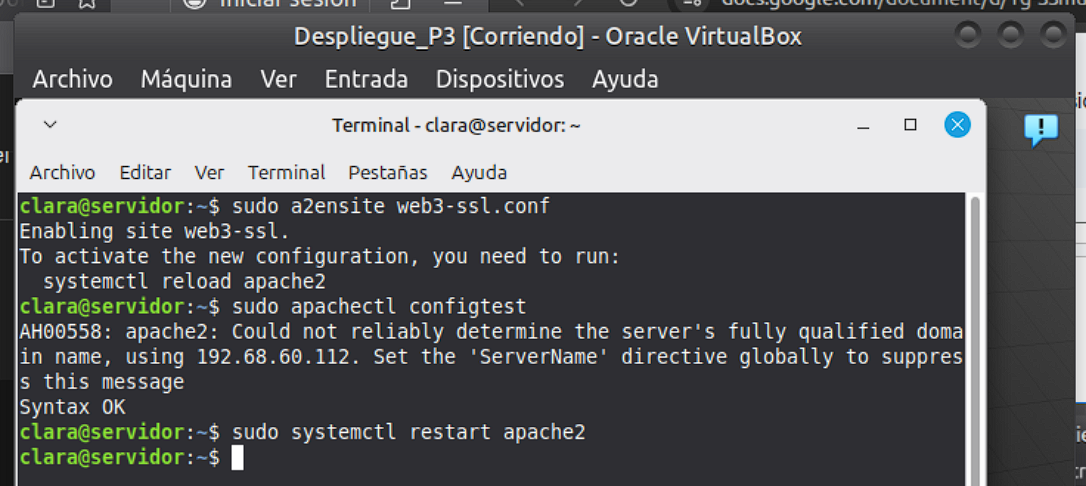Open the Entrada menu
Image resolution: width=1086 pixels, height=486 pixels.
click(x=366, y=79)
